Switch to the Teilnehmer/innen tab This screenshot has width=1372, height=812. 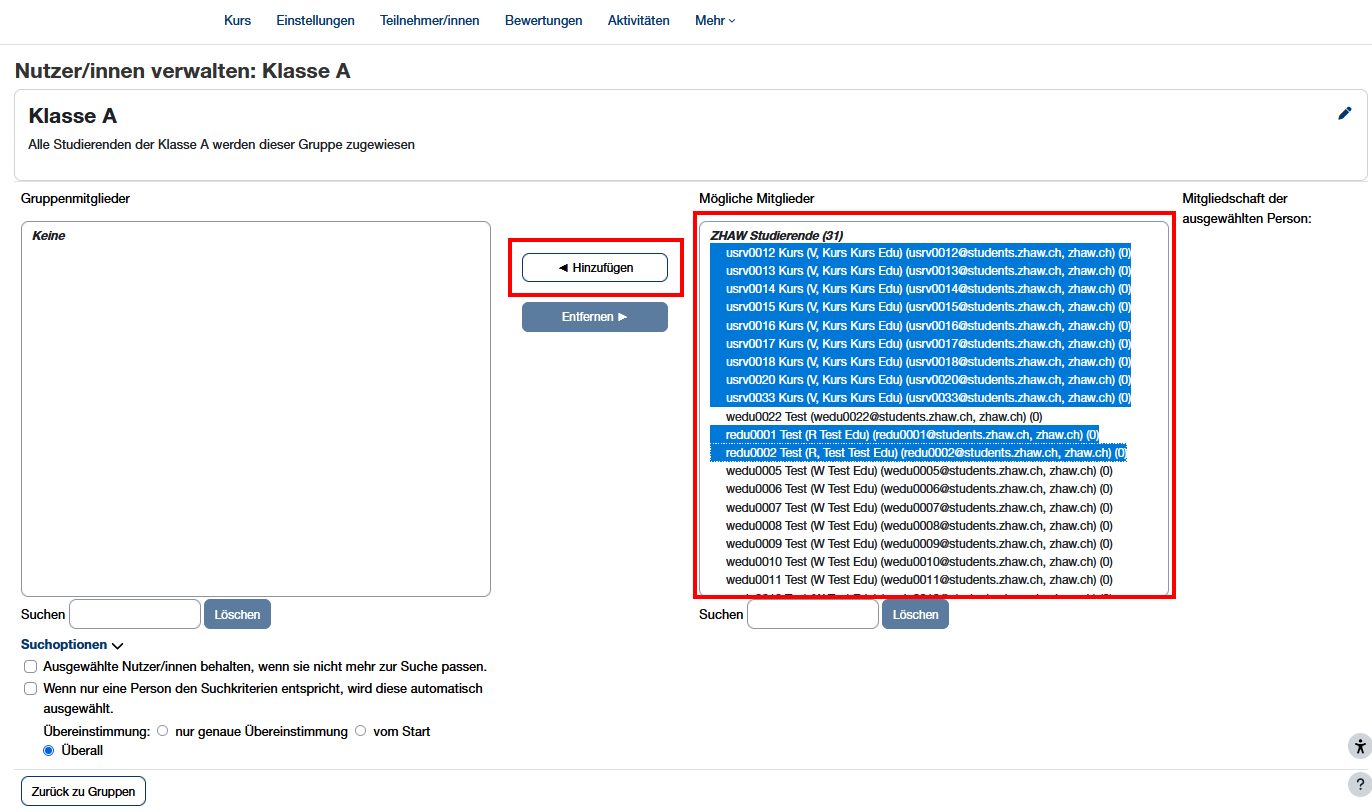[x=429, y=21]
